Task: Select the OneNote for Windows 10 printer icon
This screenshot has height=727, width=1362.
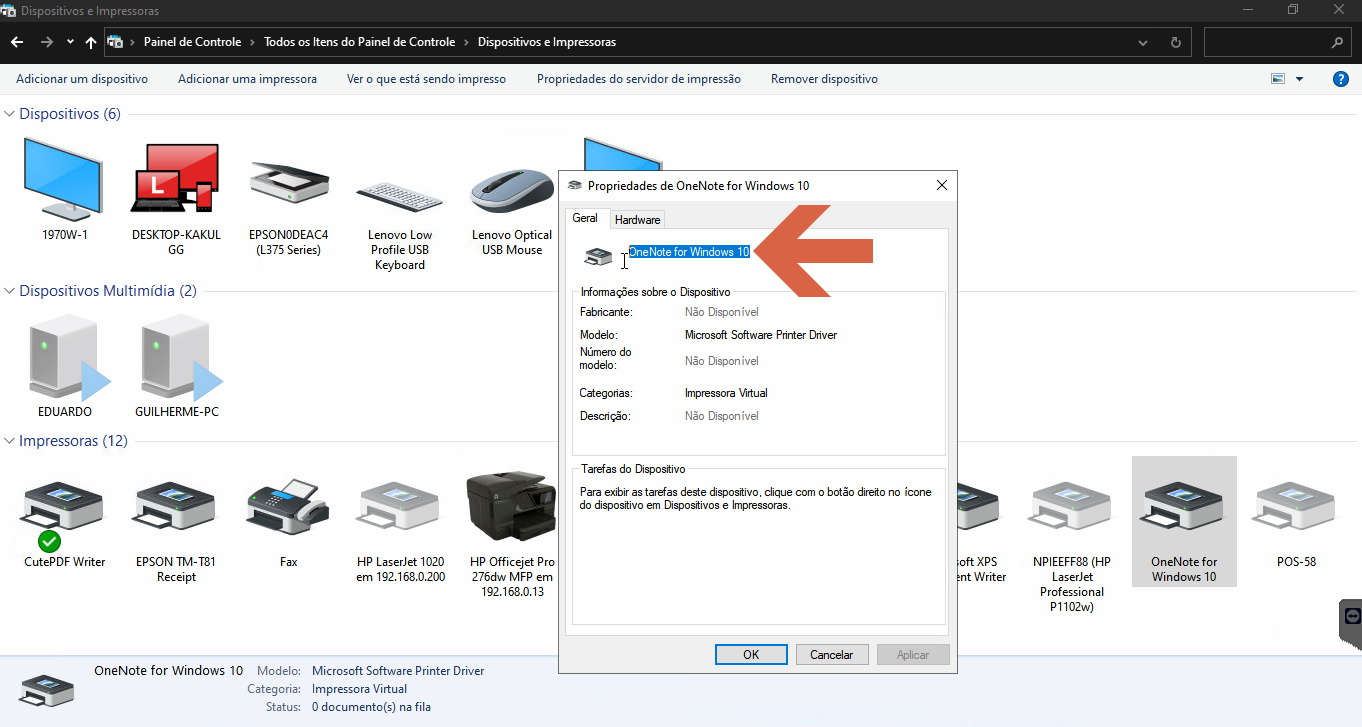Action: click(1184, 505)
